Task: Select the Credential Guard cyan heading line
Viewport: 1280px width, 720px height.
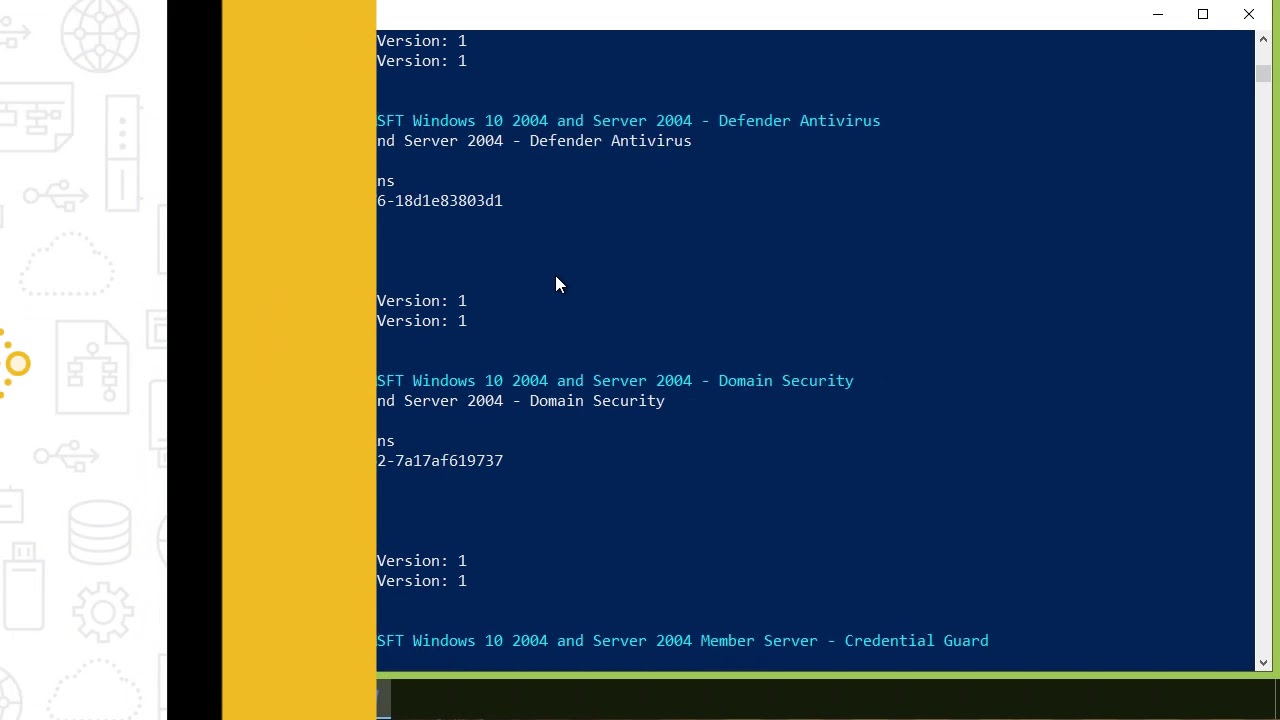Action: click(682, 641)
